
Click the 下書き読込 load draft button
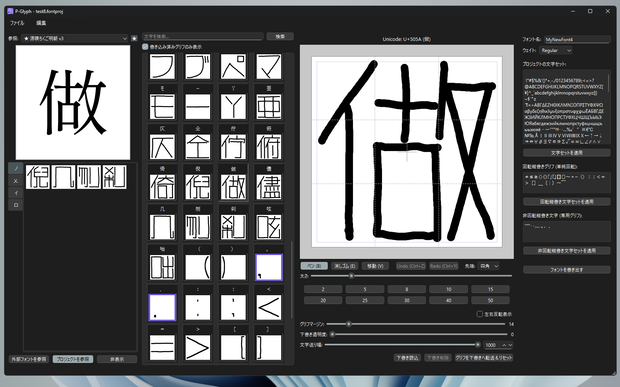point(407,357)
